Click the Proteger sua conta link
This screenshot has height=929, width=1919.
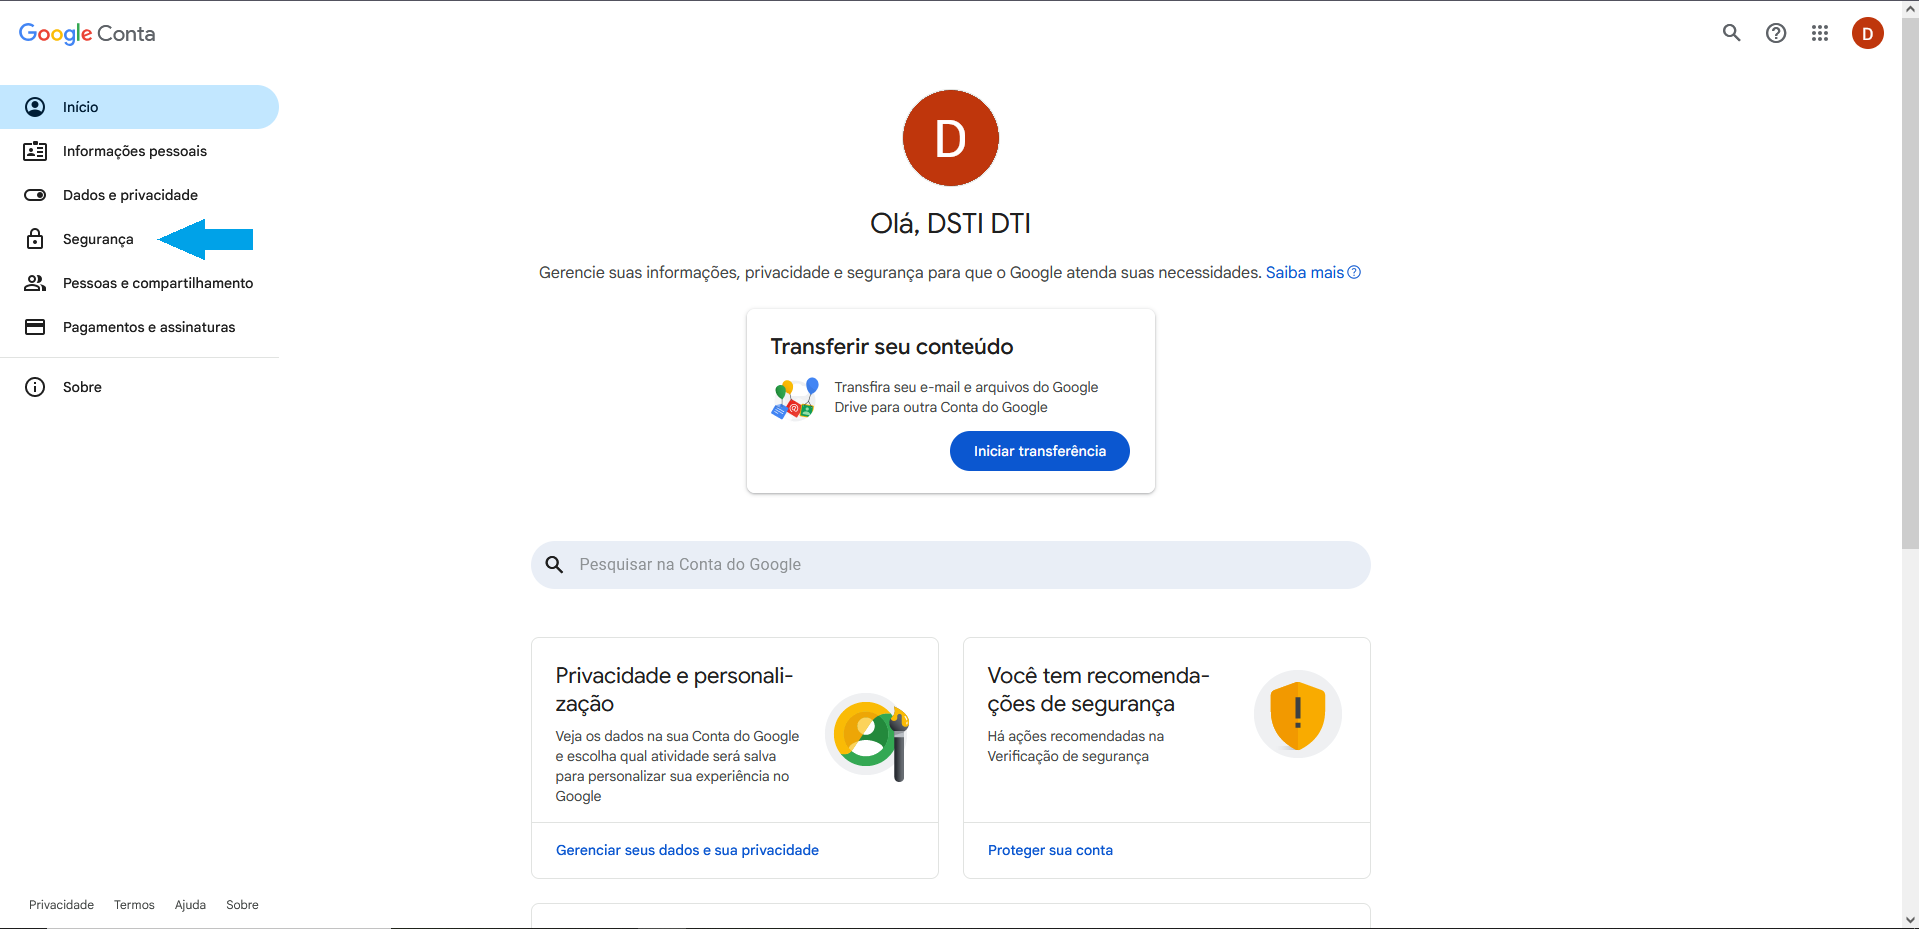click(x=1050, y=850)
